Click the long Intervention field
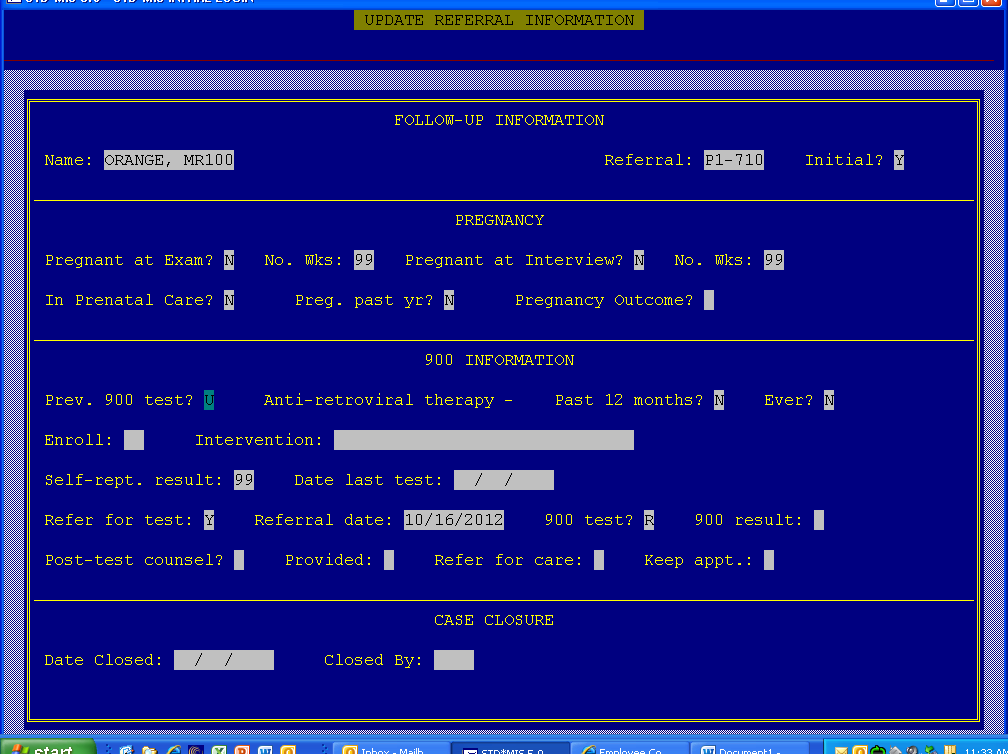The height and width of the screenshot is (754, 1008). click(x=483, y=440)
